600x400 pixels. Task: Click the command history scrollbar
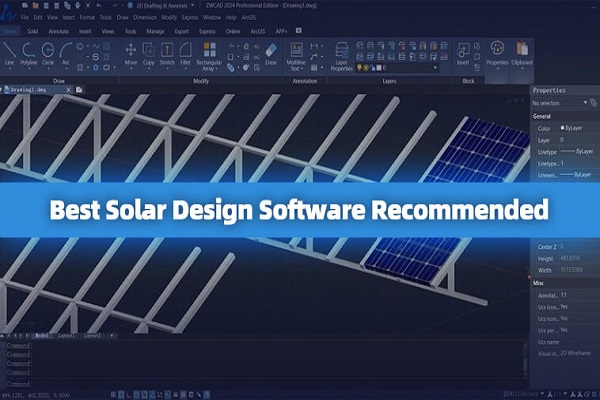click(526, 360)
